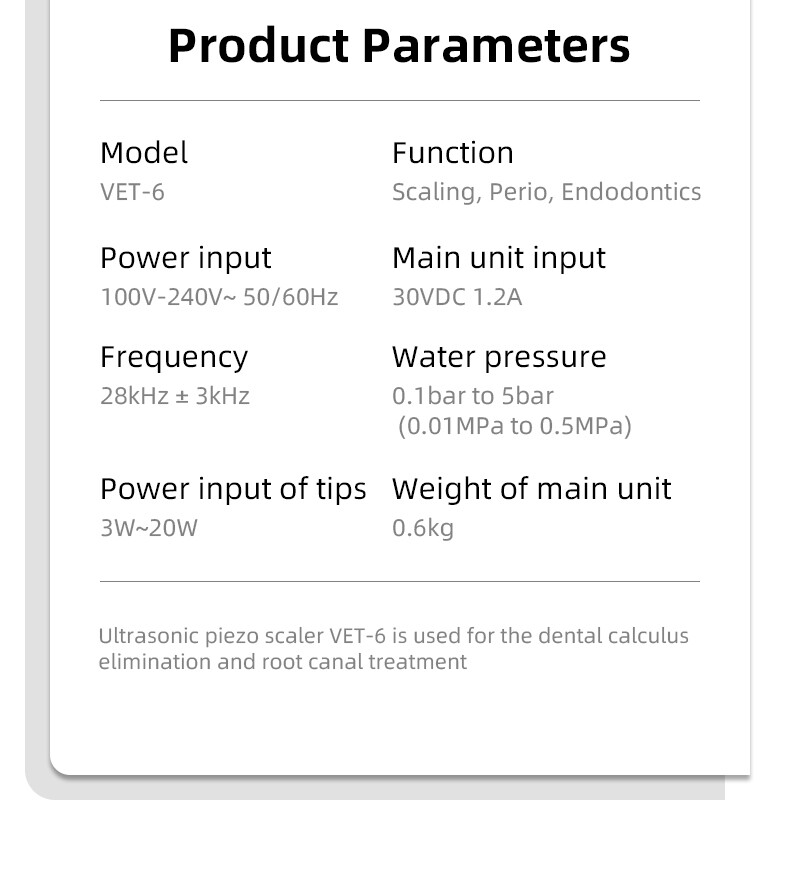Viewport: 800px width, 870px height.
Task: Click the divider line below the heading
Action: click(399, 101)
